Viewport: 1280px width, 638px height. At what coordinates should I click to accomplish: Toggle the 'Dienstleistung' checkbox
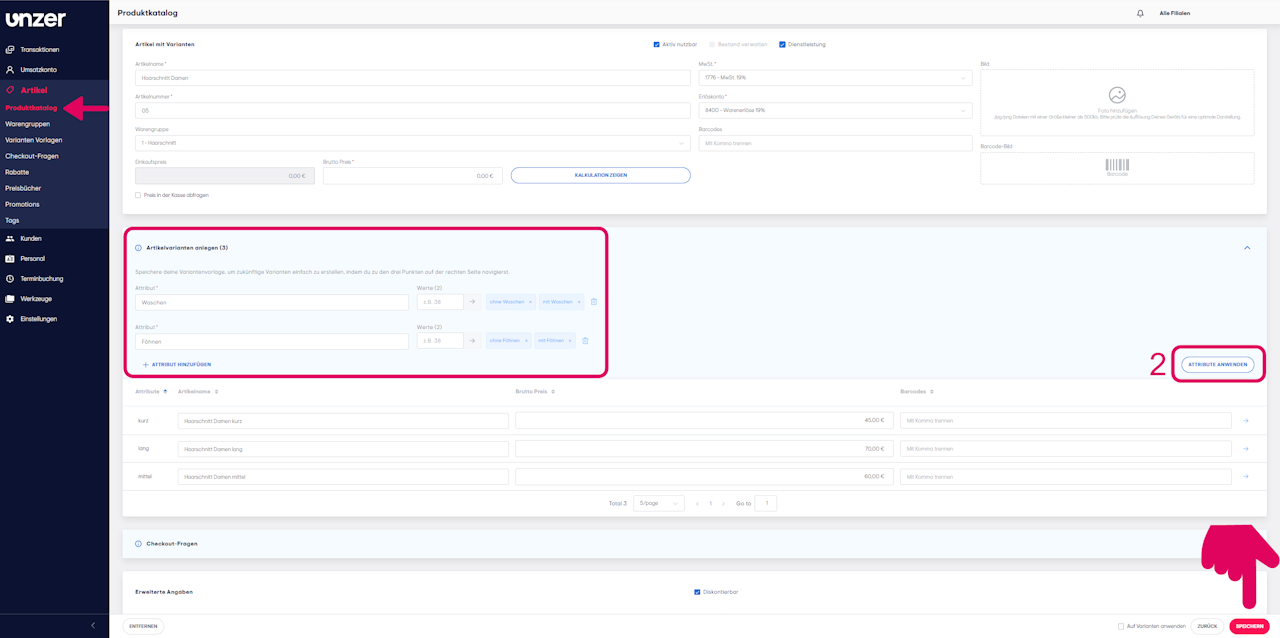coord(782,44)
